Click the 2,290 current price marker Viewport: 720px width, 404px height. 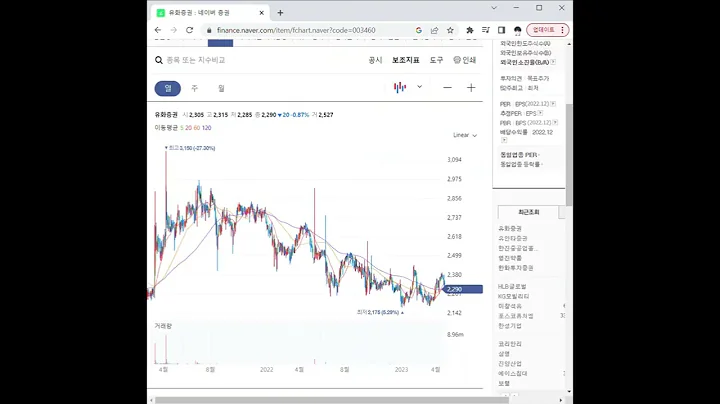[x=463, y=289]
